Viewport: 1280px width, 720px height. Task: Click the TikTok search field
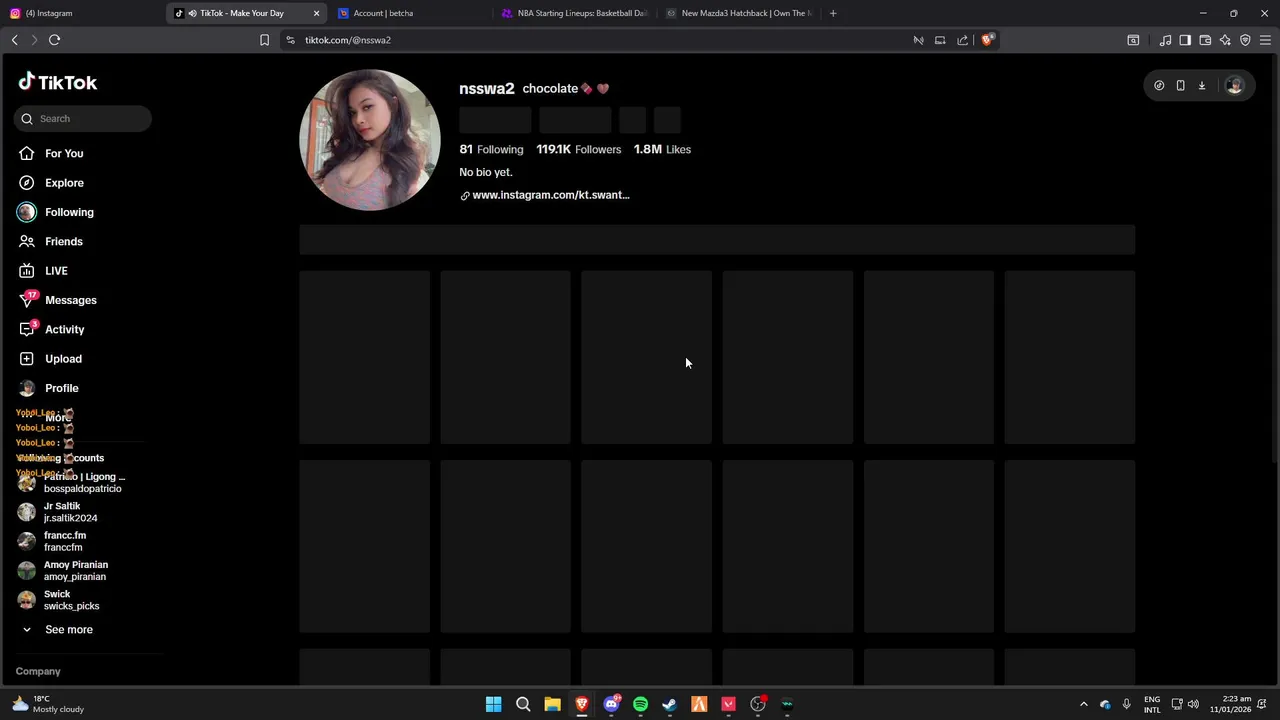click(83, 118)
